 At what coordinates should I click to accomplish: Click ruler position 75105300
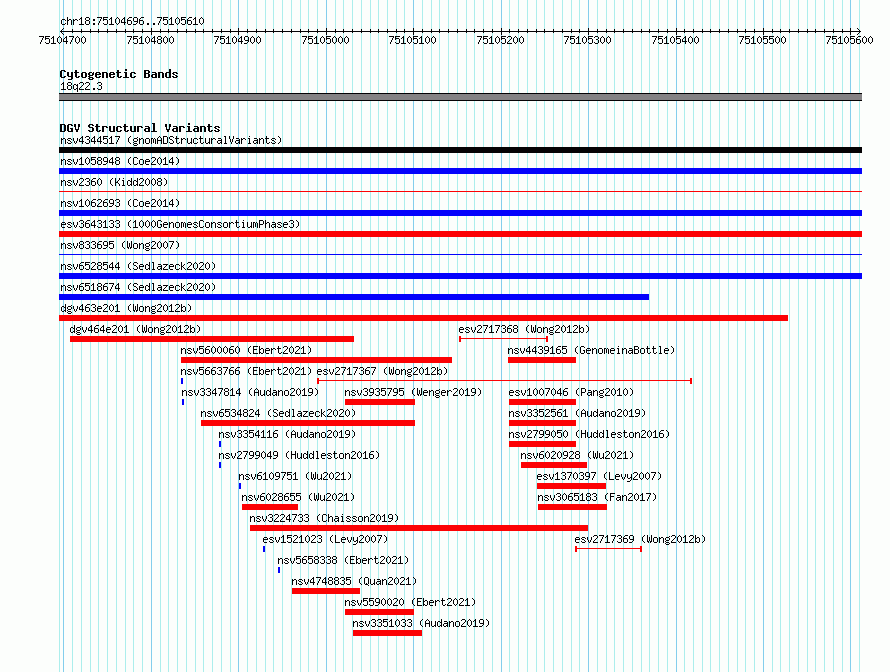[x=587, y=40]
